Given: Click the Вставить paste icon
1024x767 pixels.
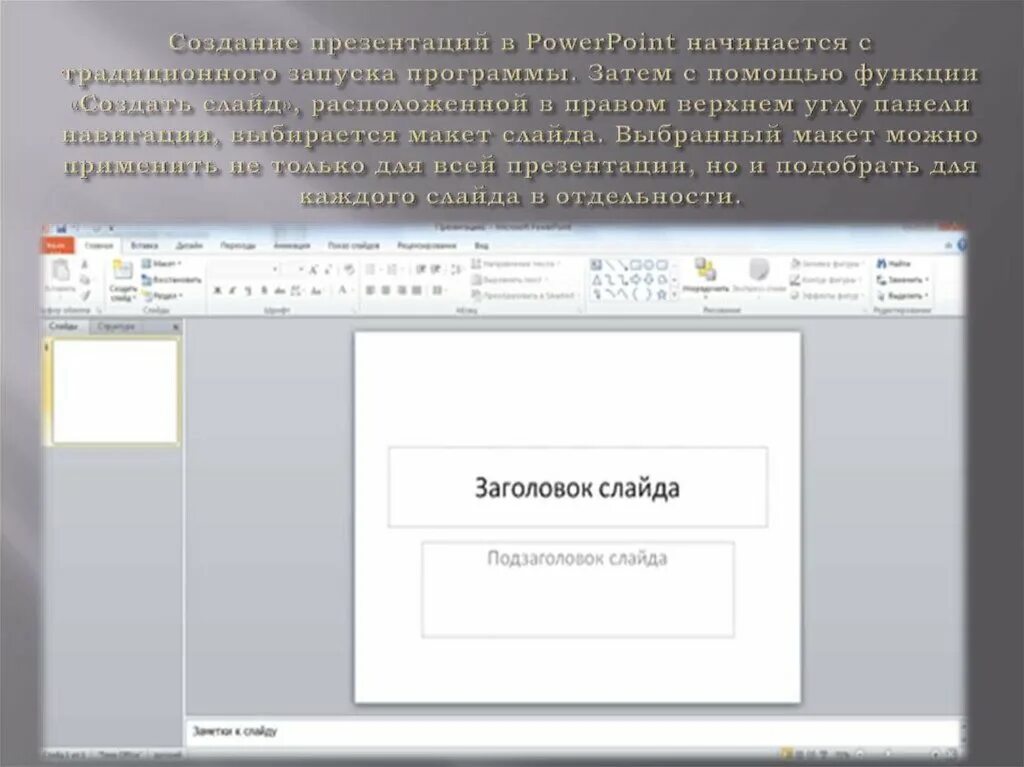Looking at the screenshot, I should (60, 269).
